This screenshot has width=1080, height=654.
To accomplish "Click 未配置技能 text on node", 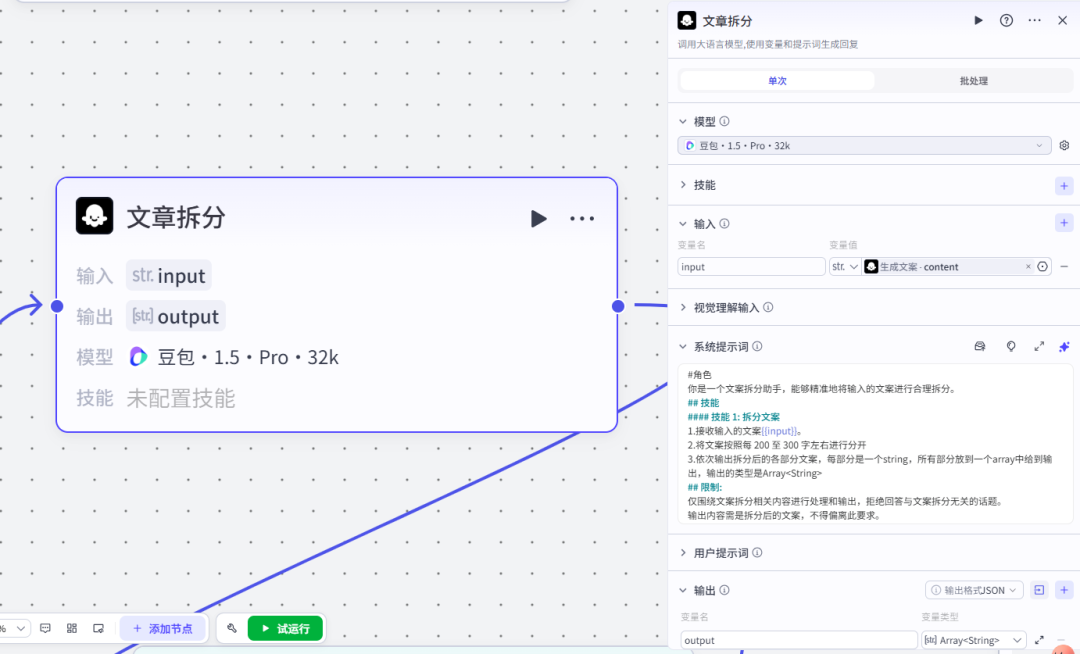I will pos(180,398).
